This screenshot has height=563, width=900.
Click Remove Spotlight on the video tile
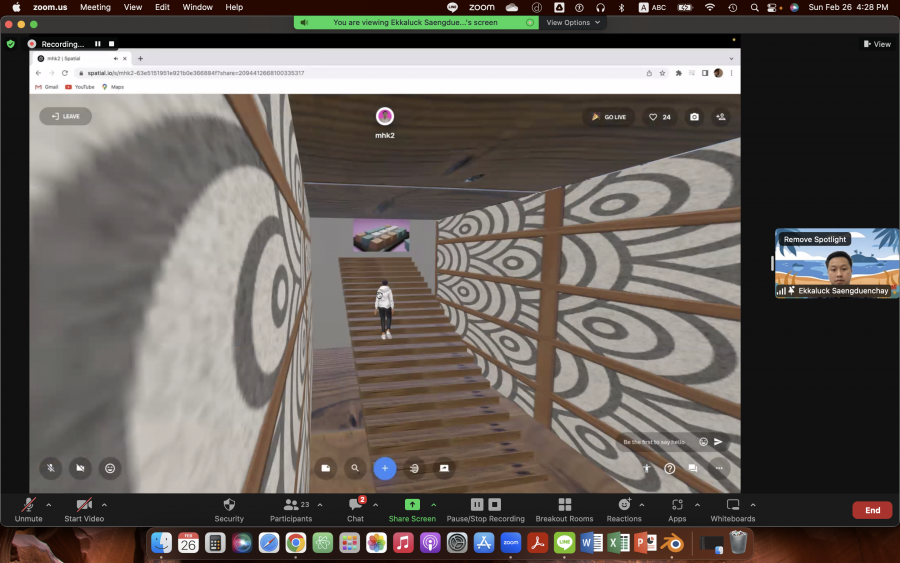point(815,240)
